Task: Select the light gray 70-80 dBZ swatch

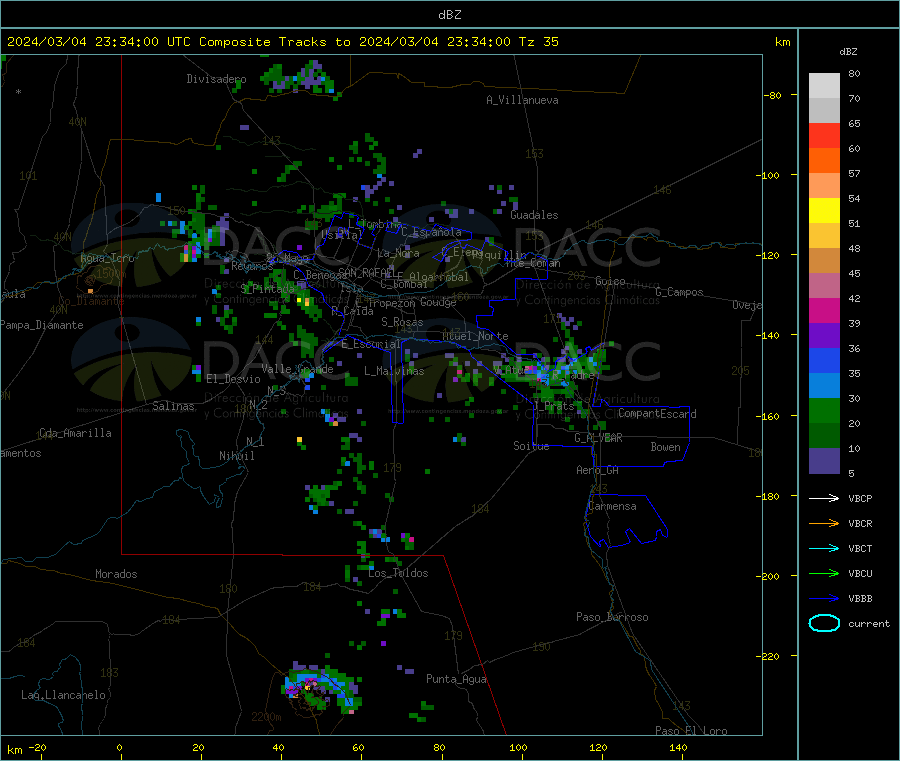Action: (824, 86)
